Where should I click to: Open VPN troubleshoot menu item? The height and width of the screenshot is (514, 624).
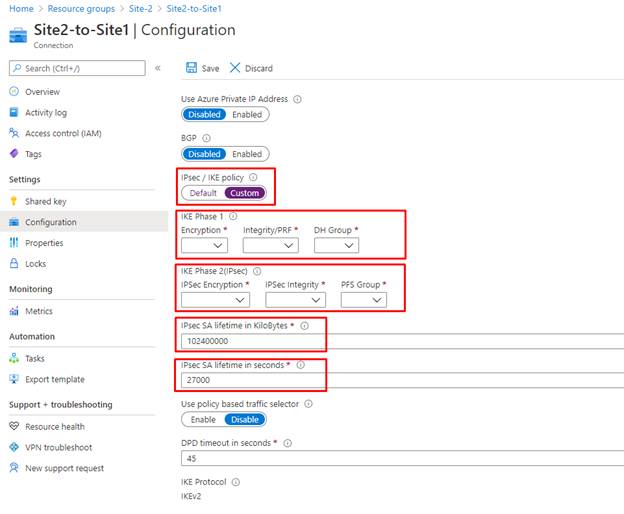pyautogui.click(x=58, y=447)
